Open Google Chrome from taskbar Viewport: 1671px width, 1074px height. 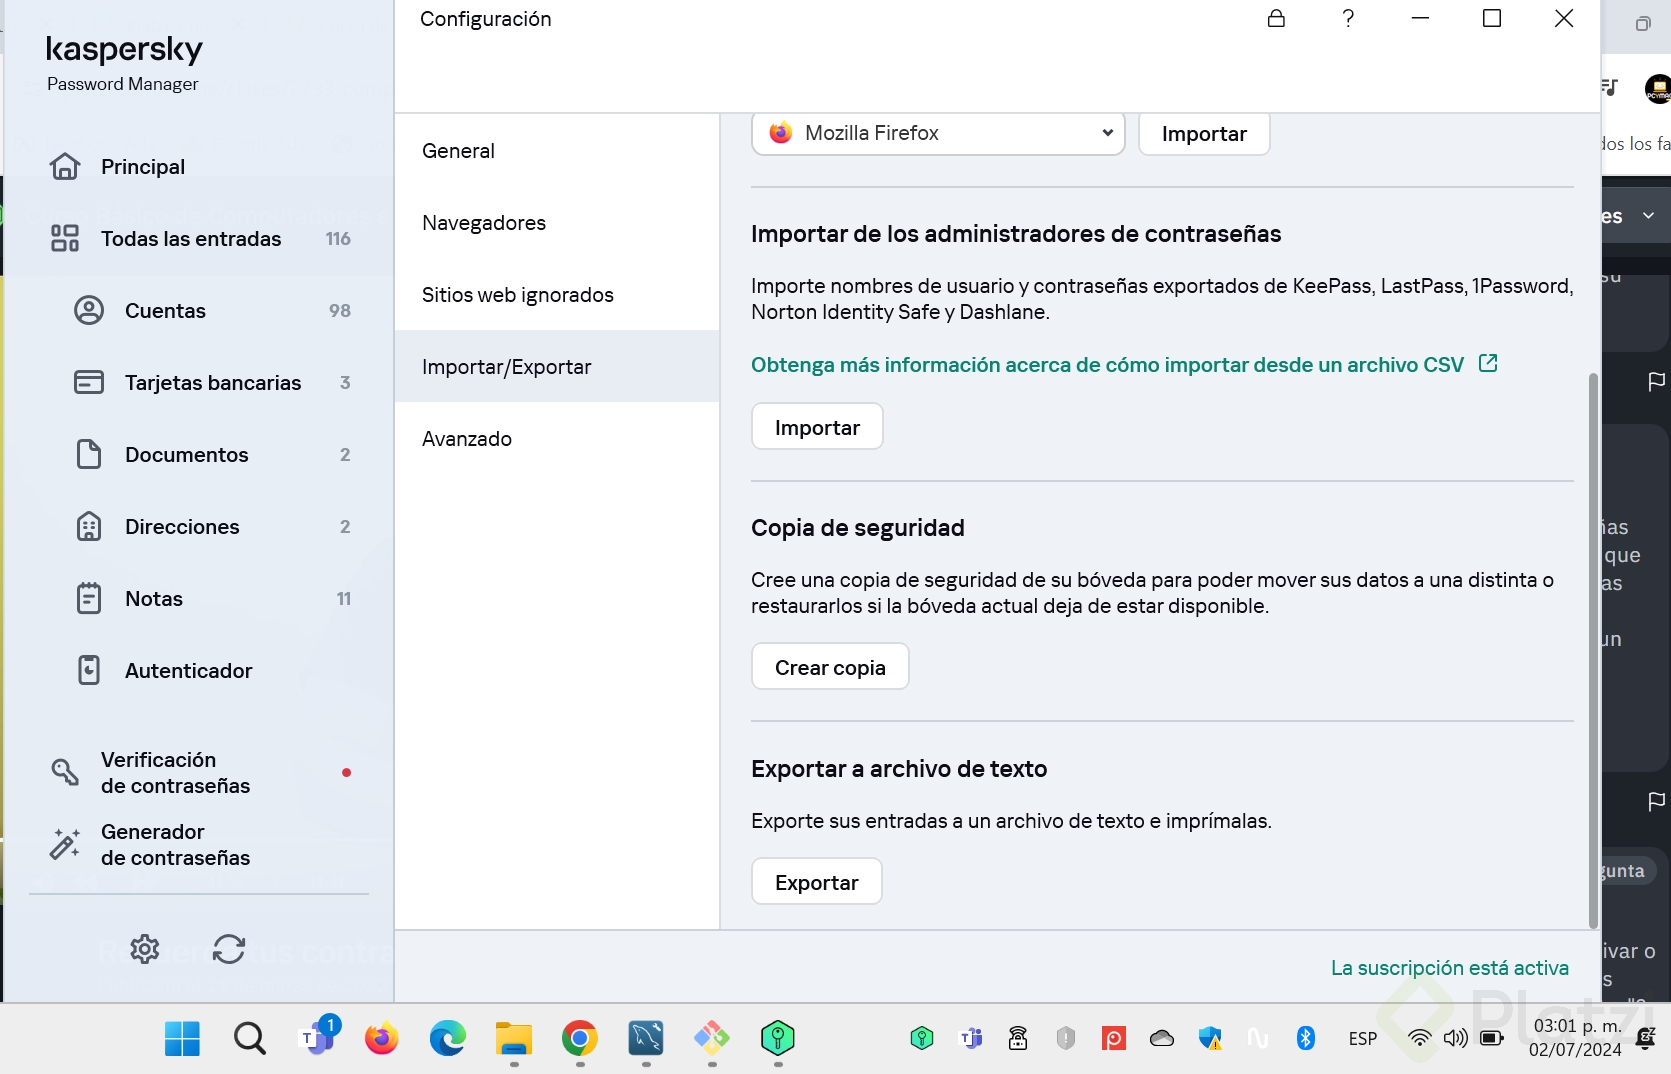tap(580, 1039)
